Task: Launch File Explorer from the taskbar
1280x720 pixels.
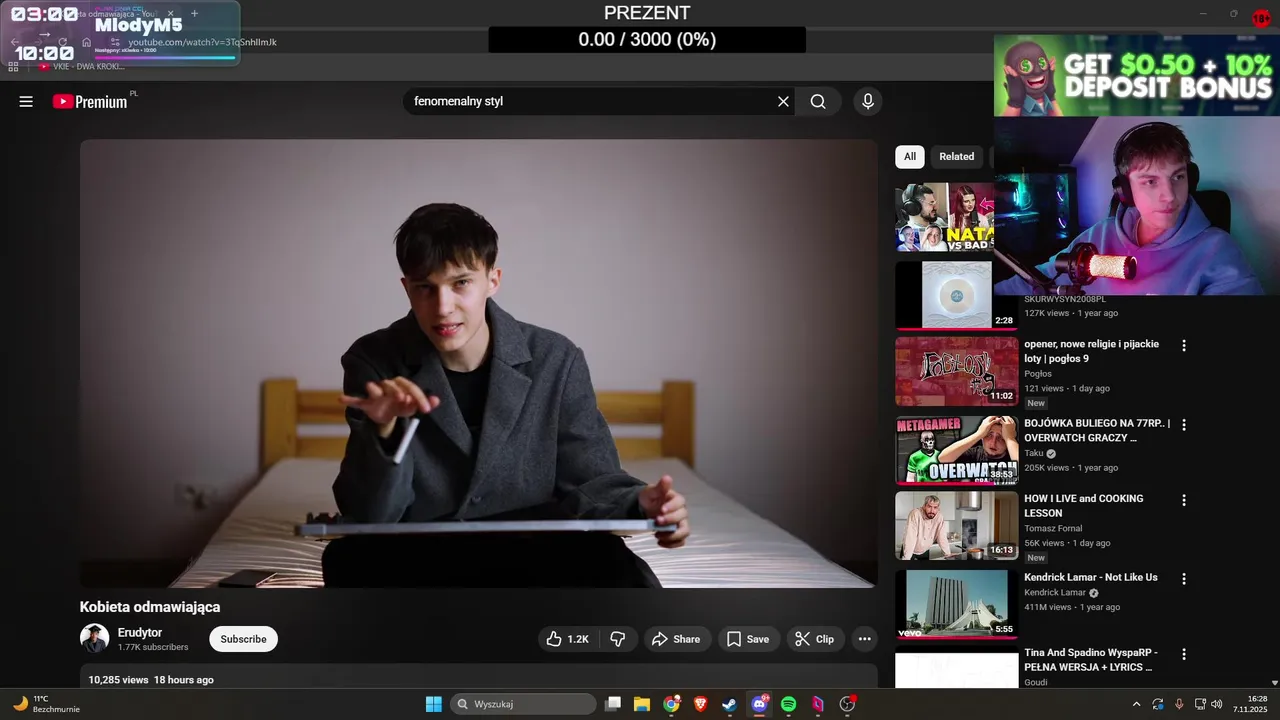Action: pyautogui.click(x=642, y=704)
